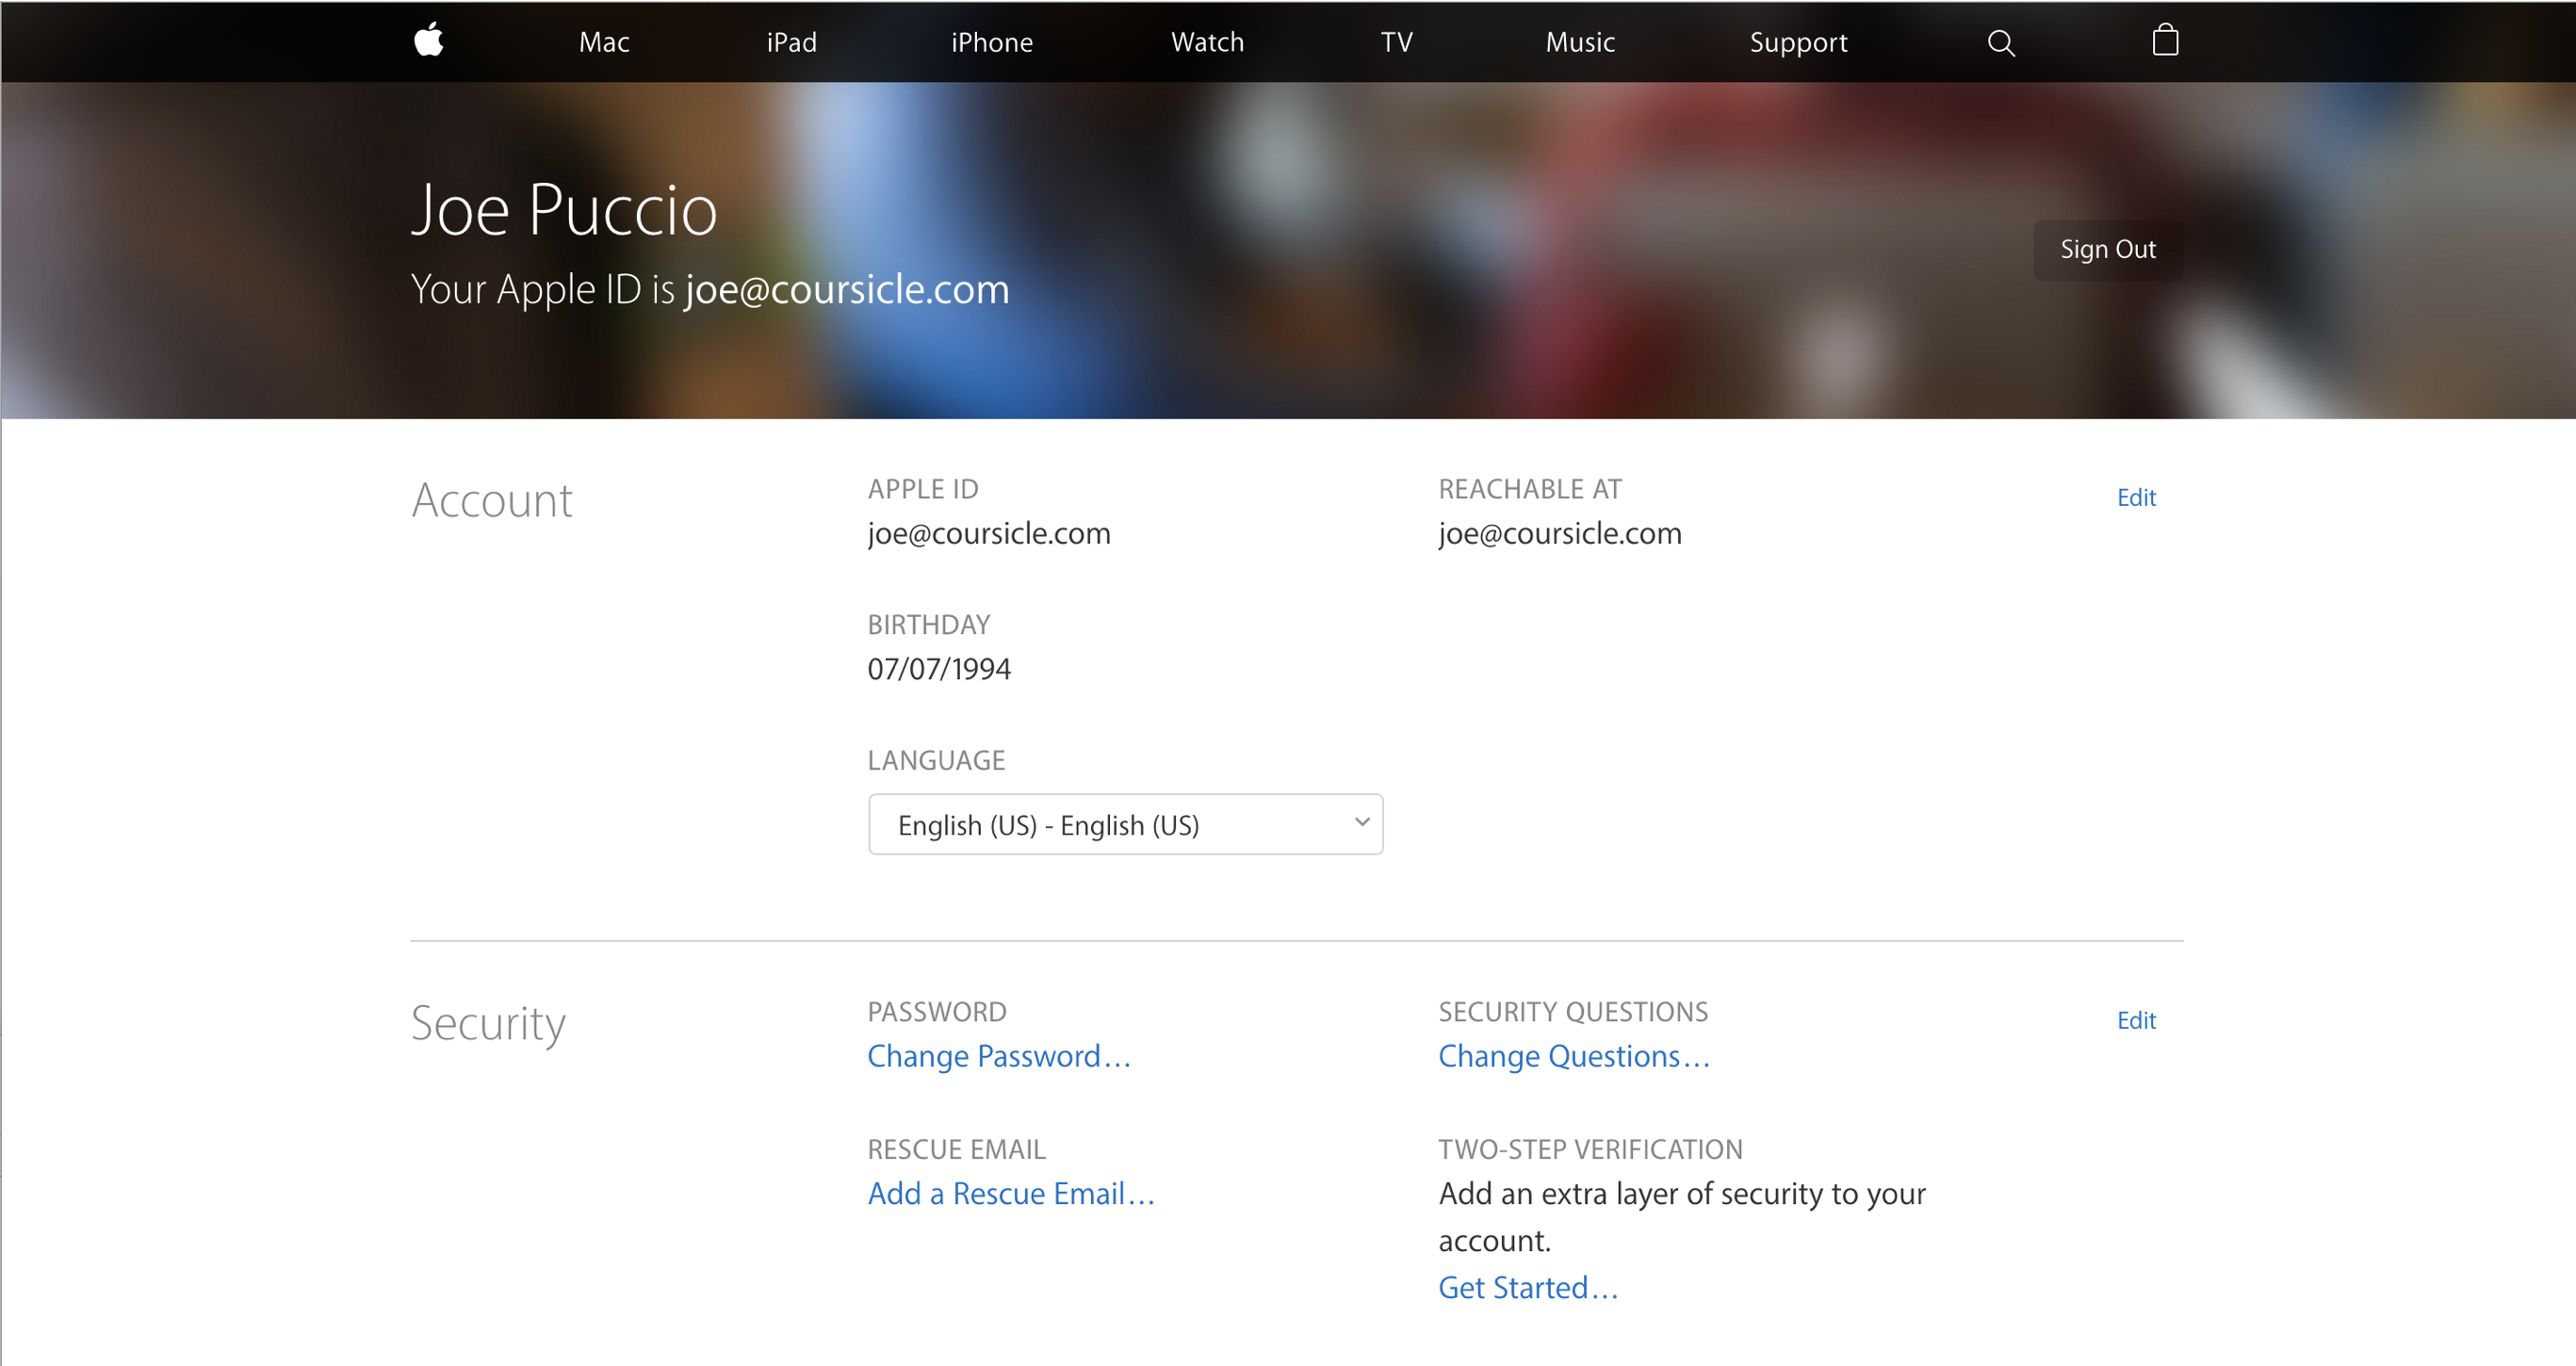Open the Change Questions link
Screen dimensions: 2576x1366
click(1573, 1056)
